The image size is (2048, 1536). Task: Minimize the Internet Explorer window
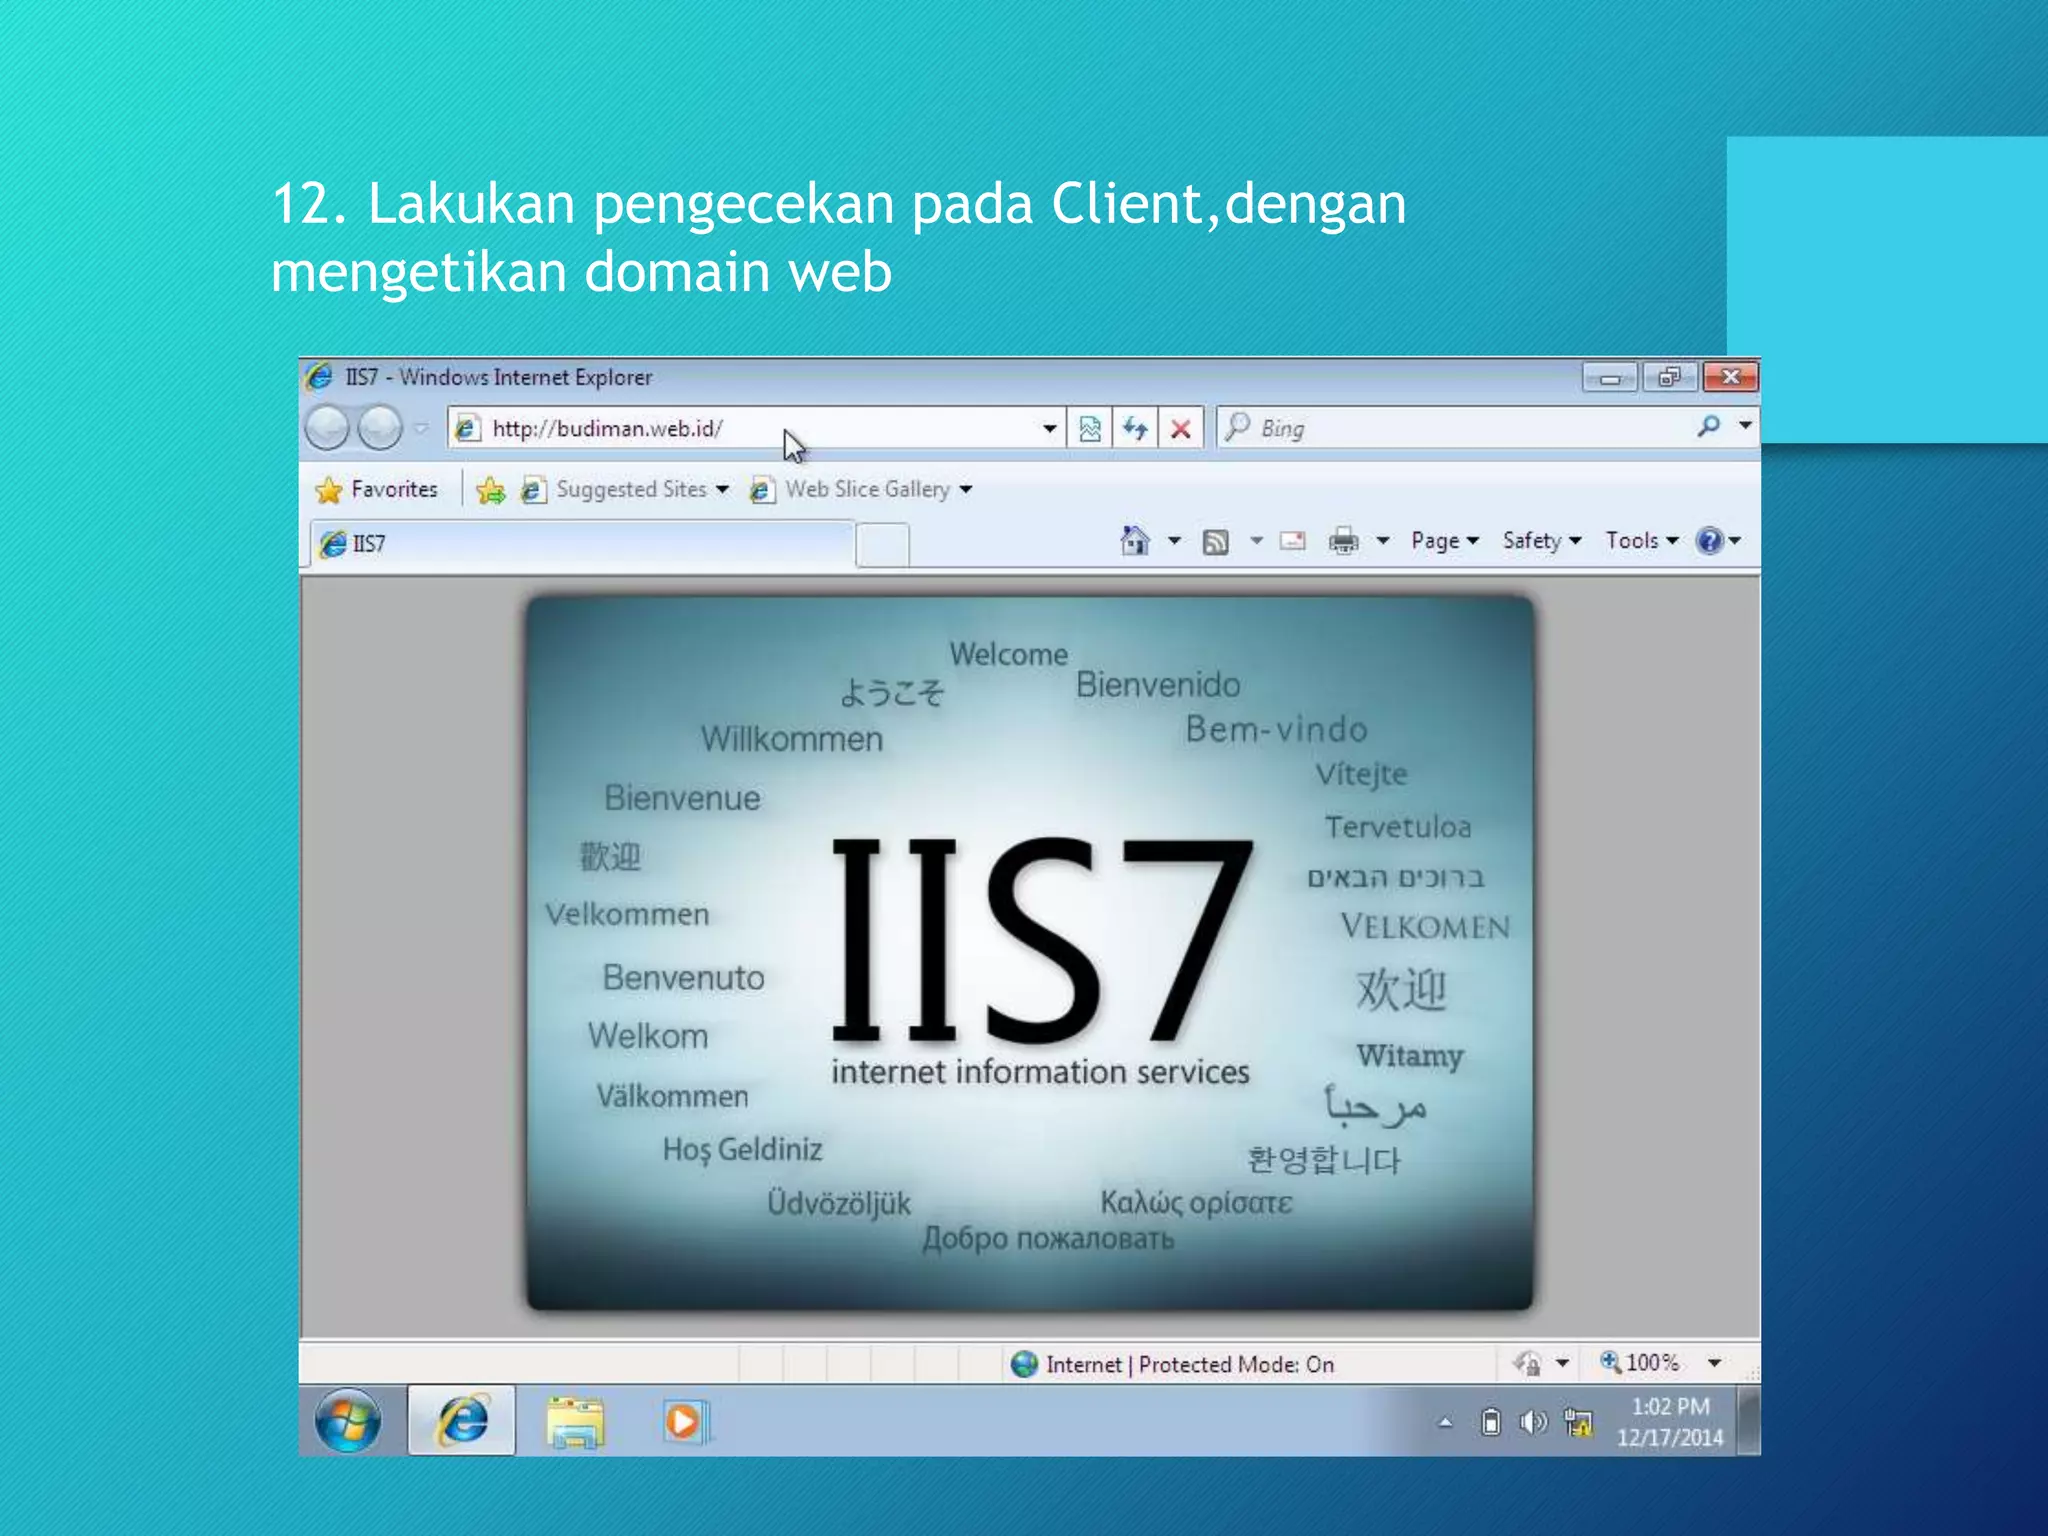(x=1609, y=377)
